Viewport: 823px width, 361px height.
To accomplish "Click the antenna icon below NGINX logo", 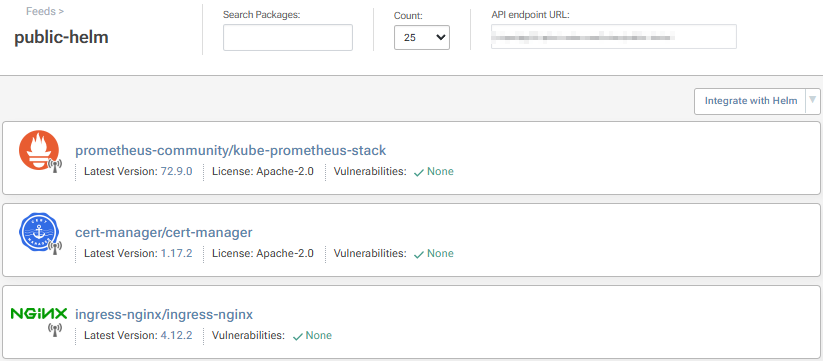I will 55,330.
